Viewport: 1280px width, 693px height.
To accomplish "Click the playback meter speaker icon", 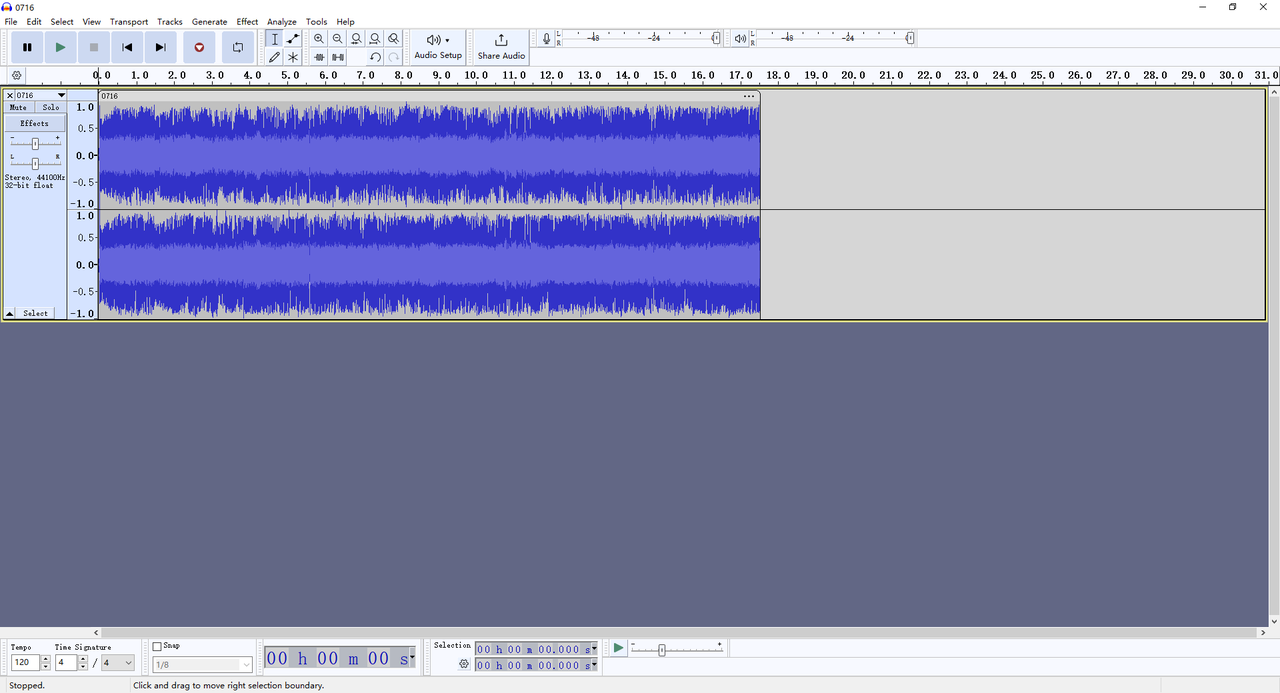I will tap(739, 39).
